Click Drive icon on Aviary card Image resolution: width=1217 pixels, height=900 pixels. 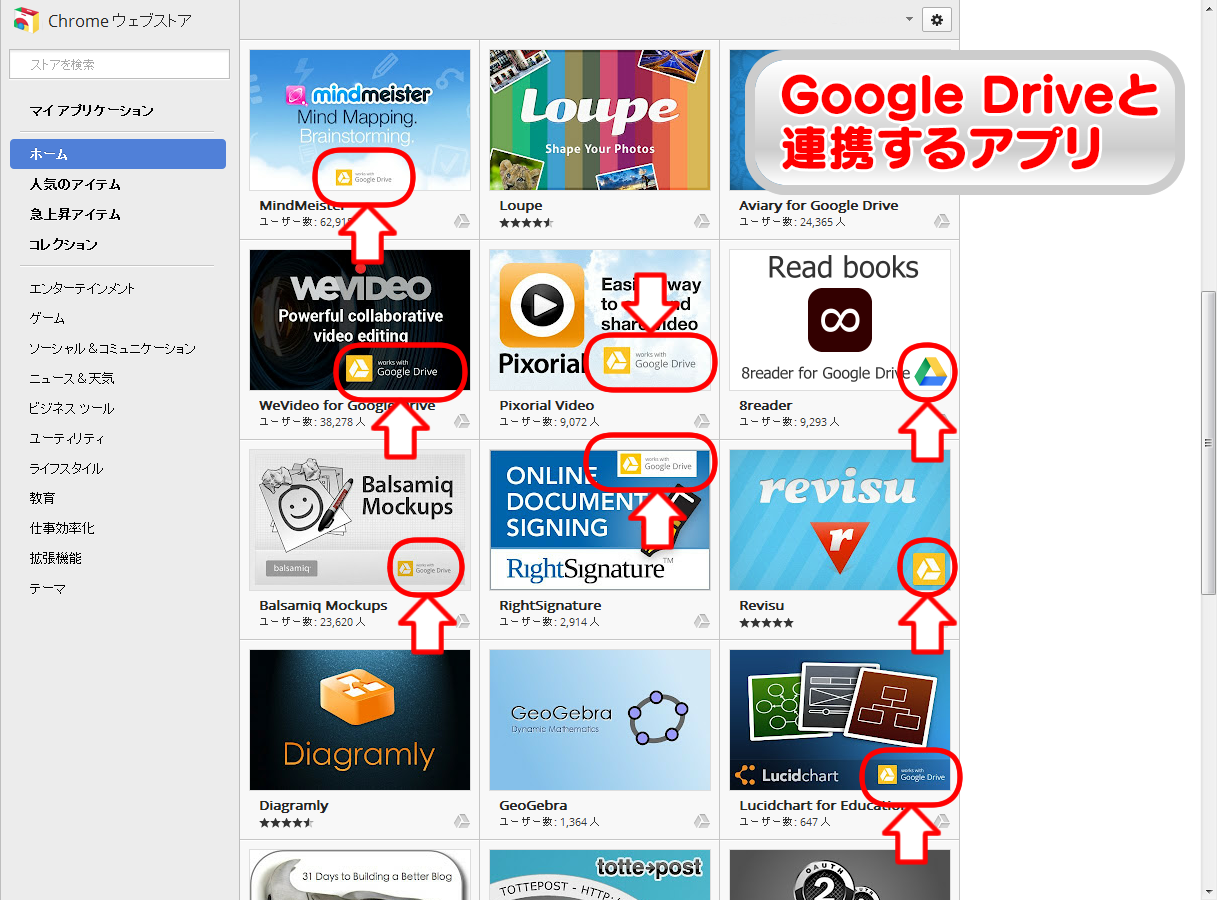click(942, 221)
